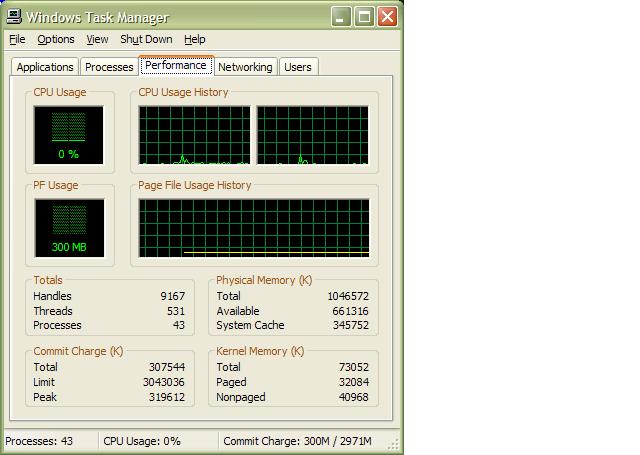Click the Available label in Physical Memory
This screenshot has width=640, height=455.
238,311
